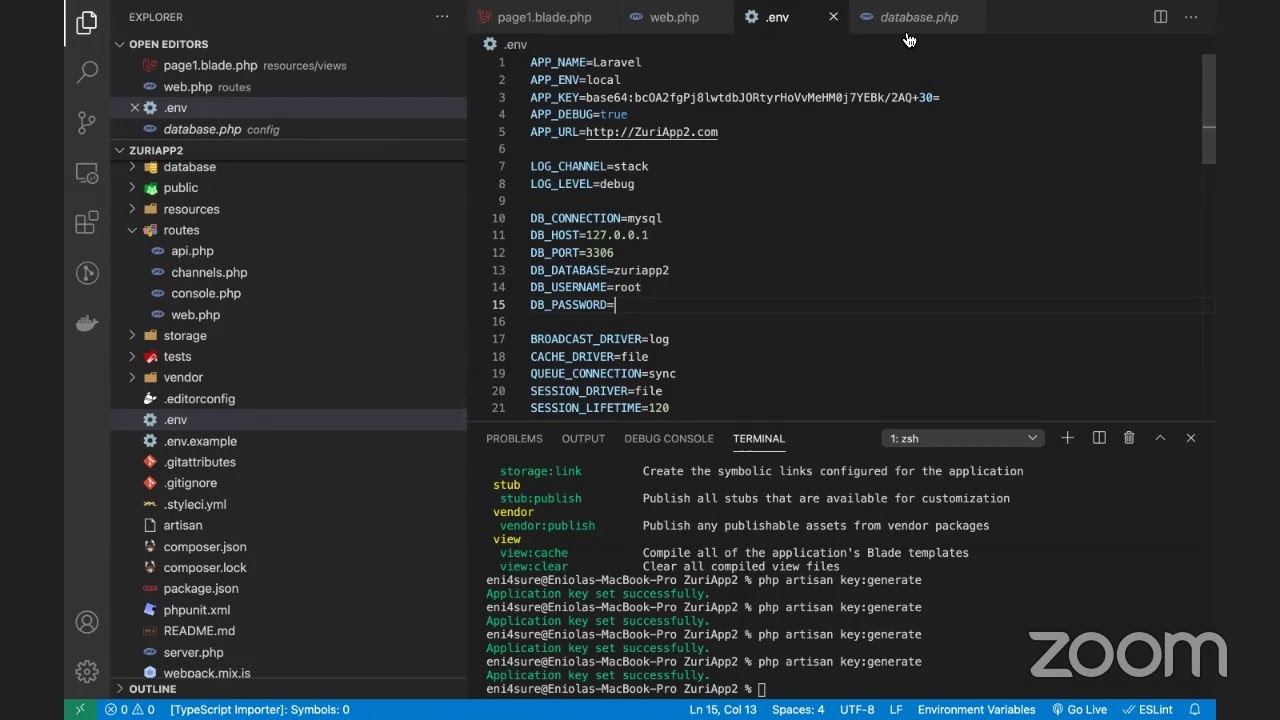1280x720 pixels.
Task: Open the Problems panel tab
Action: click(514, 438)
